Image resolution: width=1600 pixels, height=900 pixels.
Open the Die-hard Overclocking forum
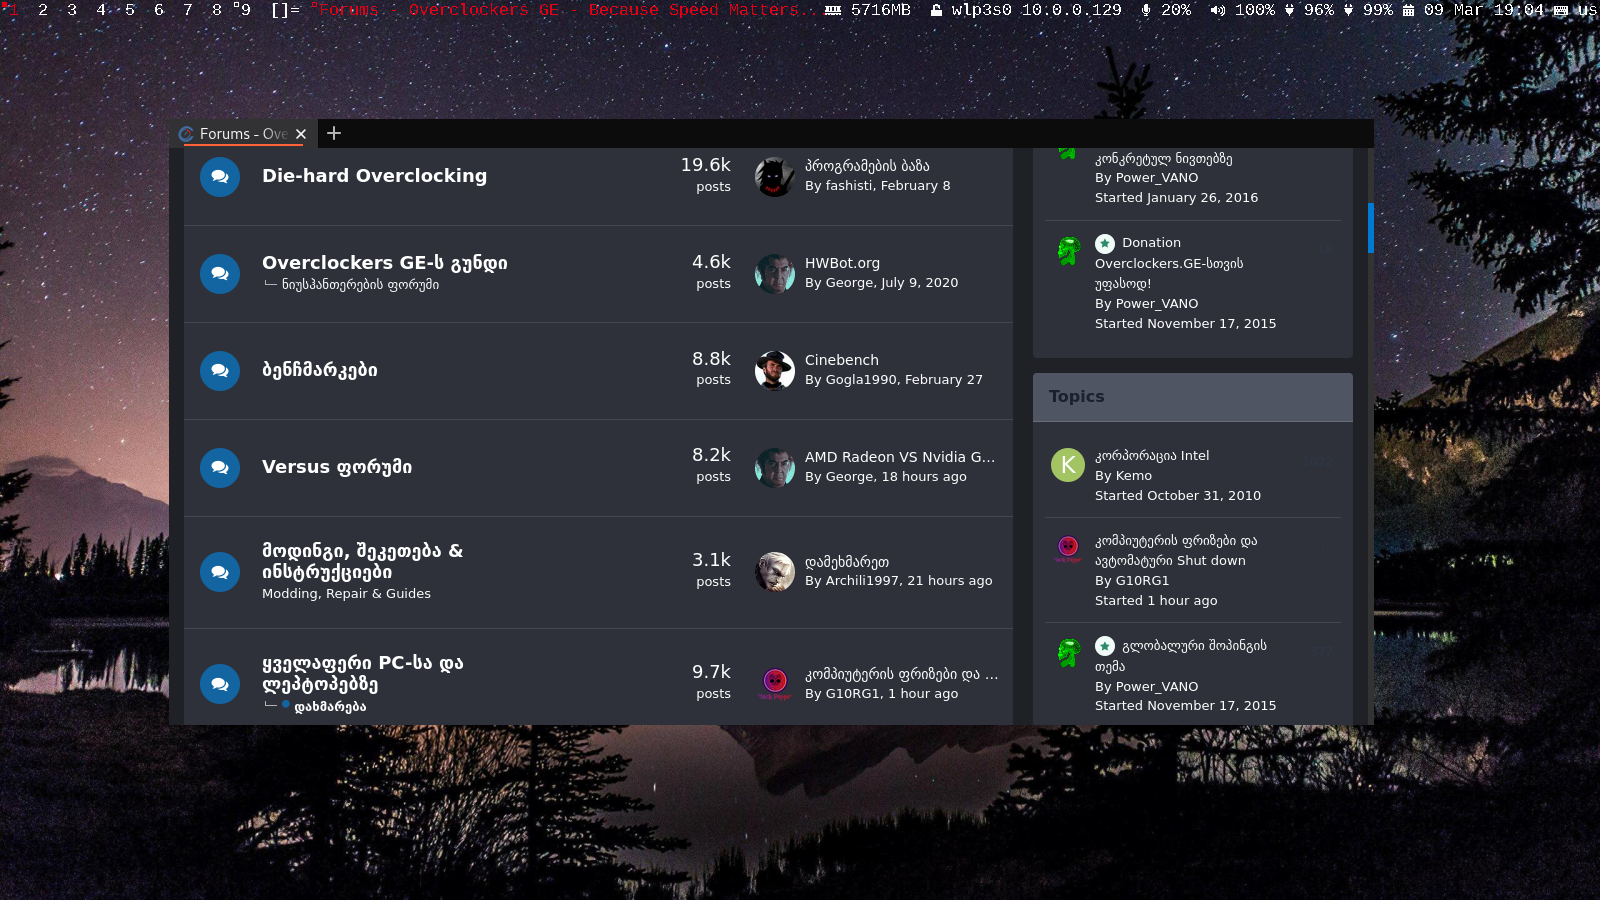[374, 176]
